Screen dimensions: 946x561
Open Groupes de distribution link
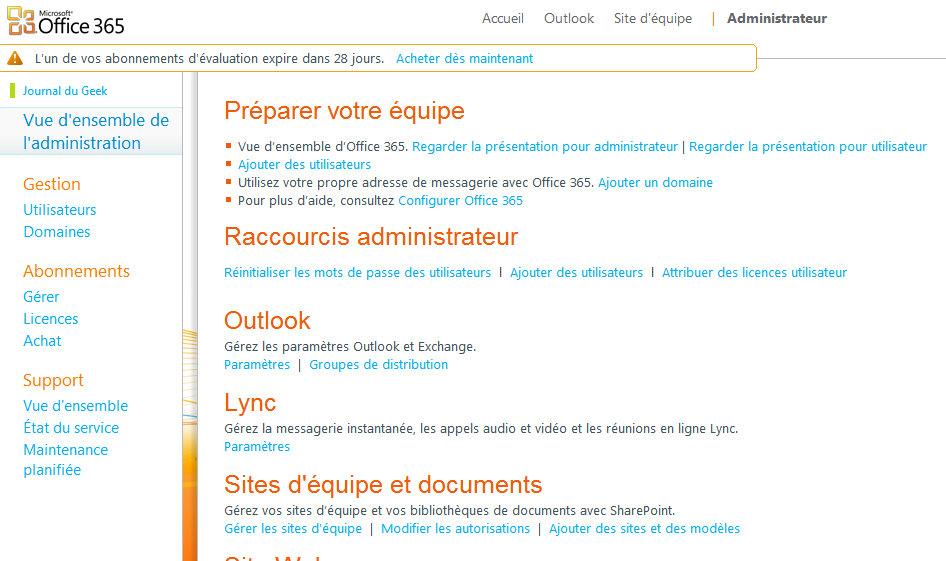378,365
